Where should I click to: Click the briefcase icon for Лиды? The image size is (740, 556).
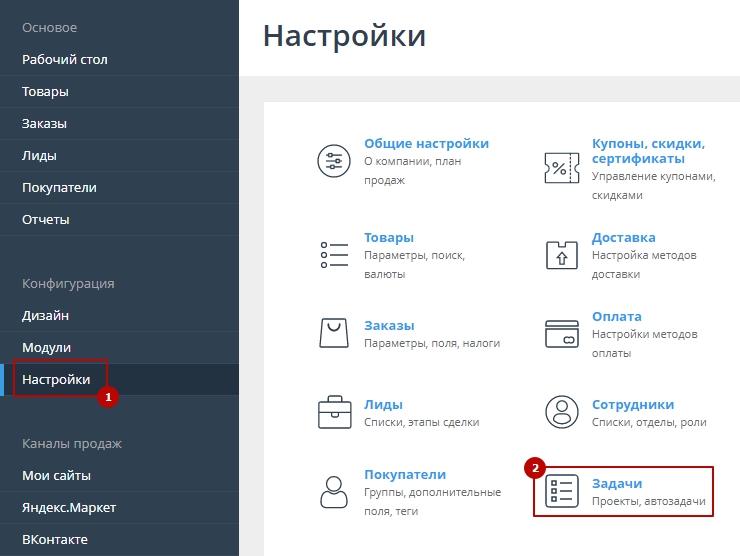pyautogui.click(x=333, y=411)
